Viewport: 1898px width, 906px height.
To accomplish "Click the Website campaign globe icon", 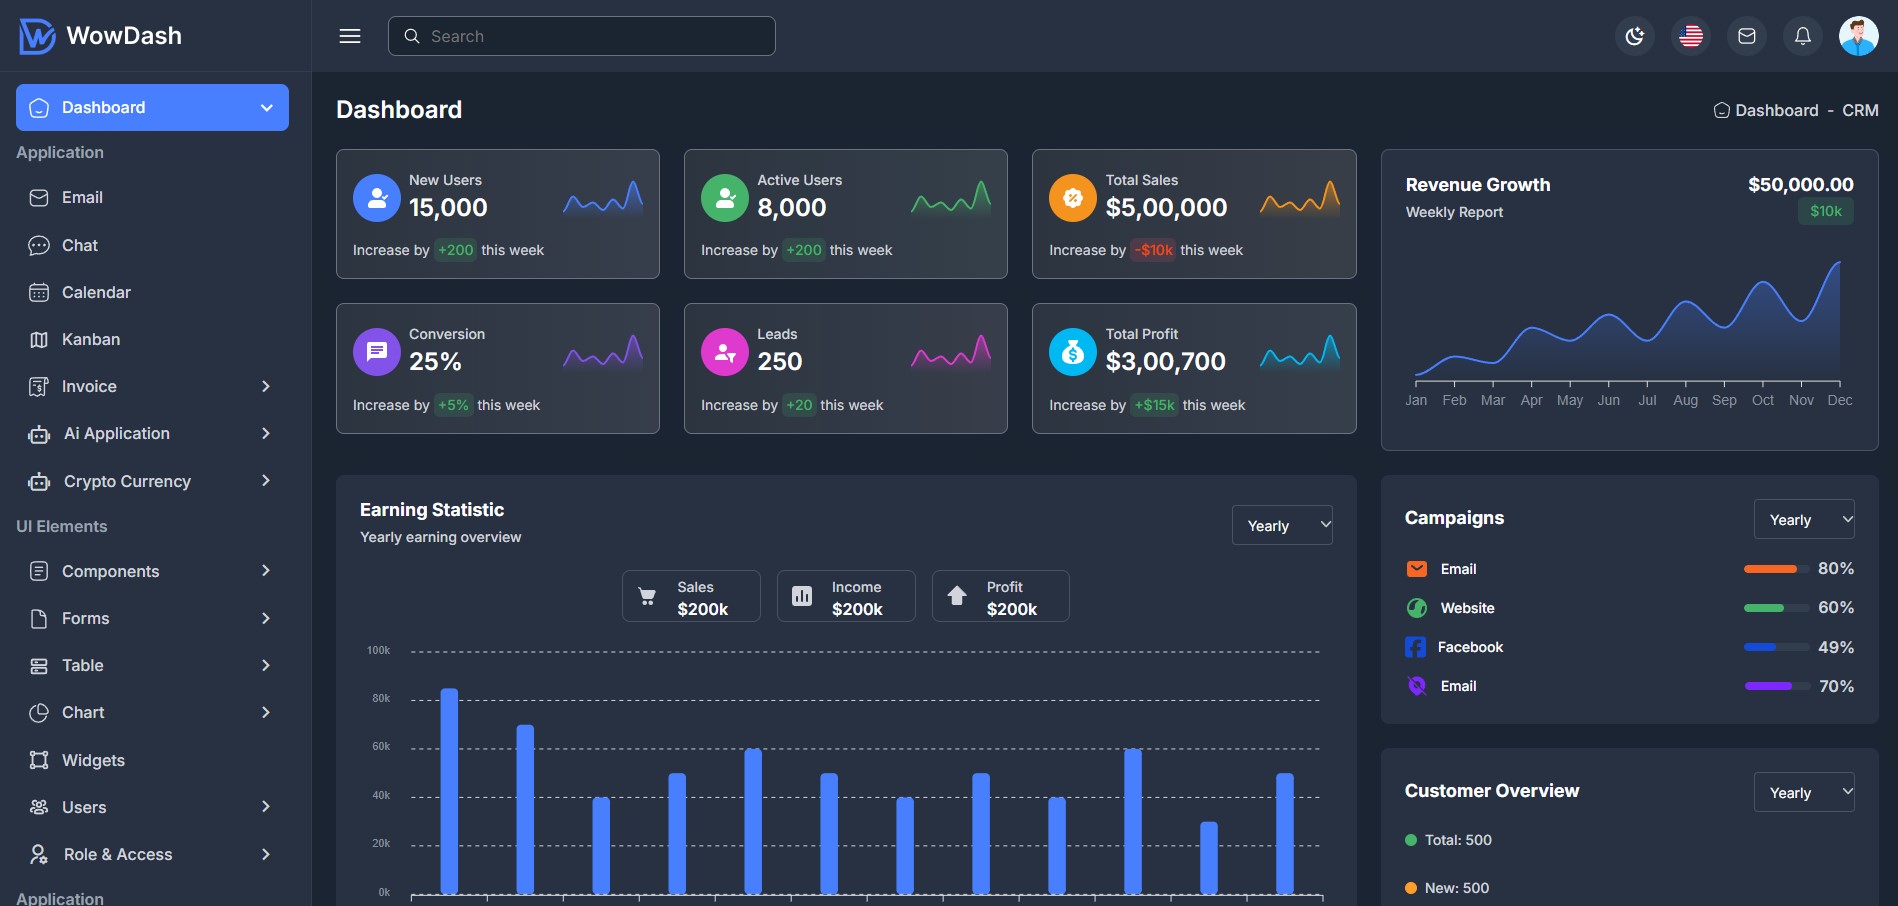I will (1417, 608).
